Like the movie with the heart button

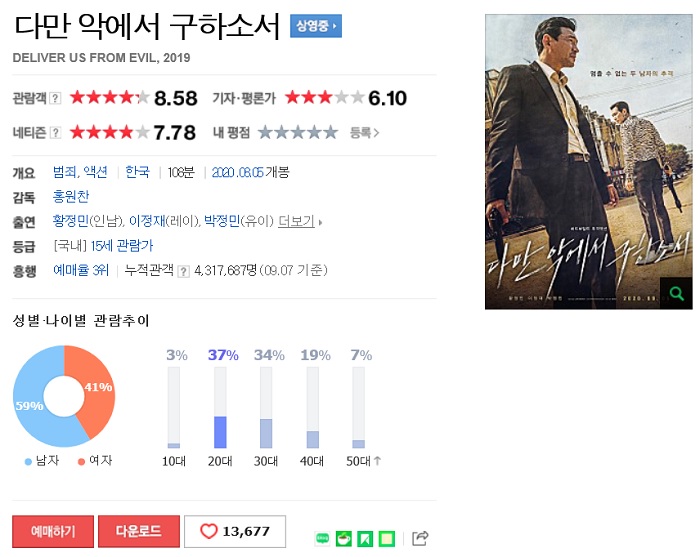pos(235,531)
